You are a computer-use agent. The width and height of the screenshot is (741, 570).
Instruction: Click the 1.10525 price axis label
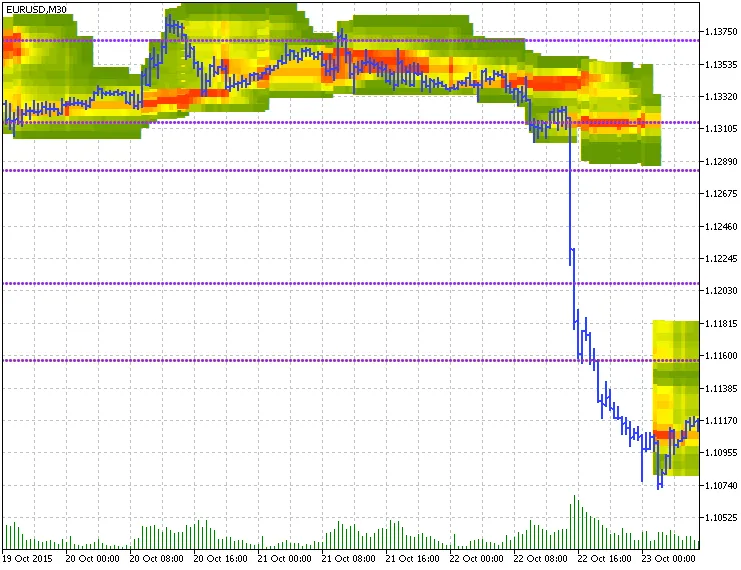720,518
